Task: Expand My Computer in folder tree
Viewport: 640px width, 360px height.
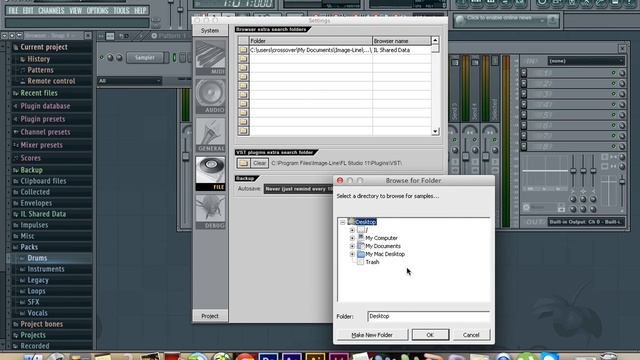Action: 352,238
